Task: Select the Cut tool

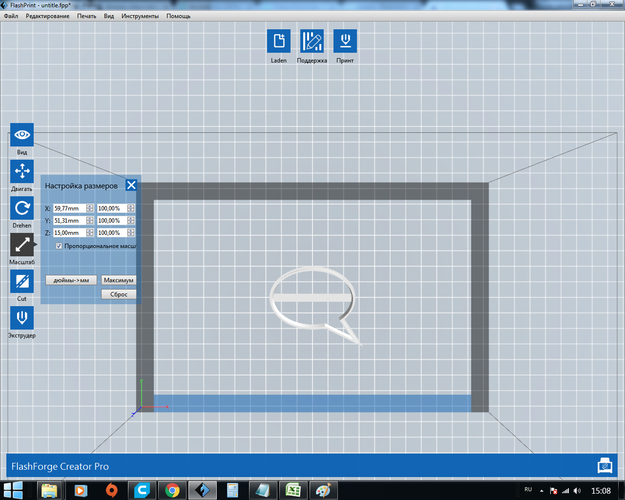Action: pos(22,281)
